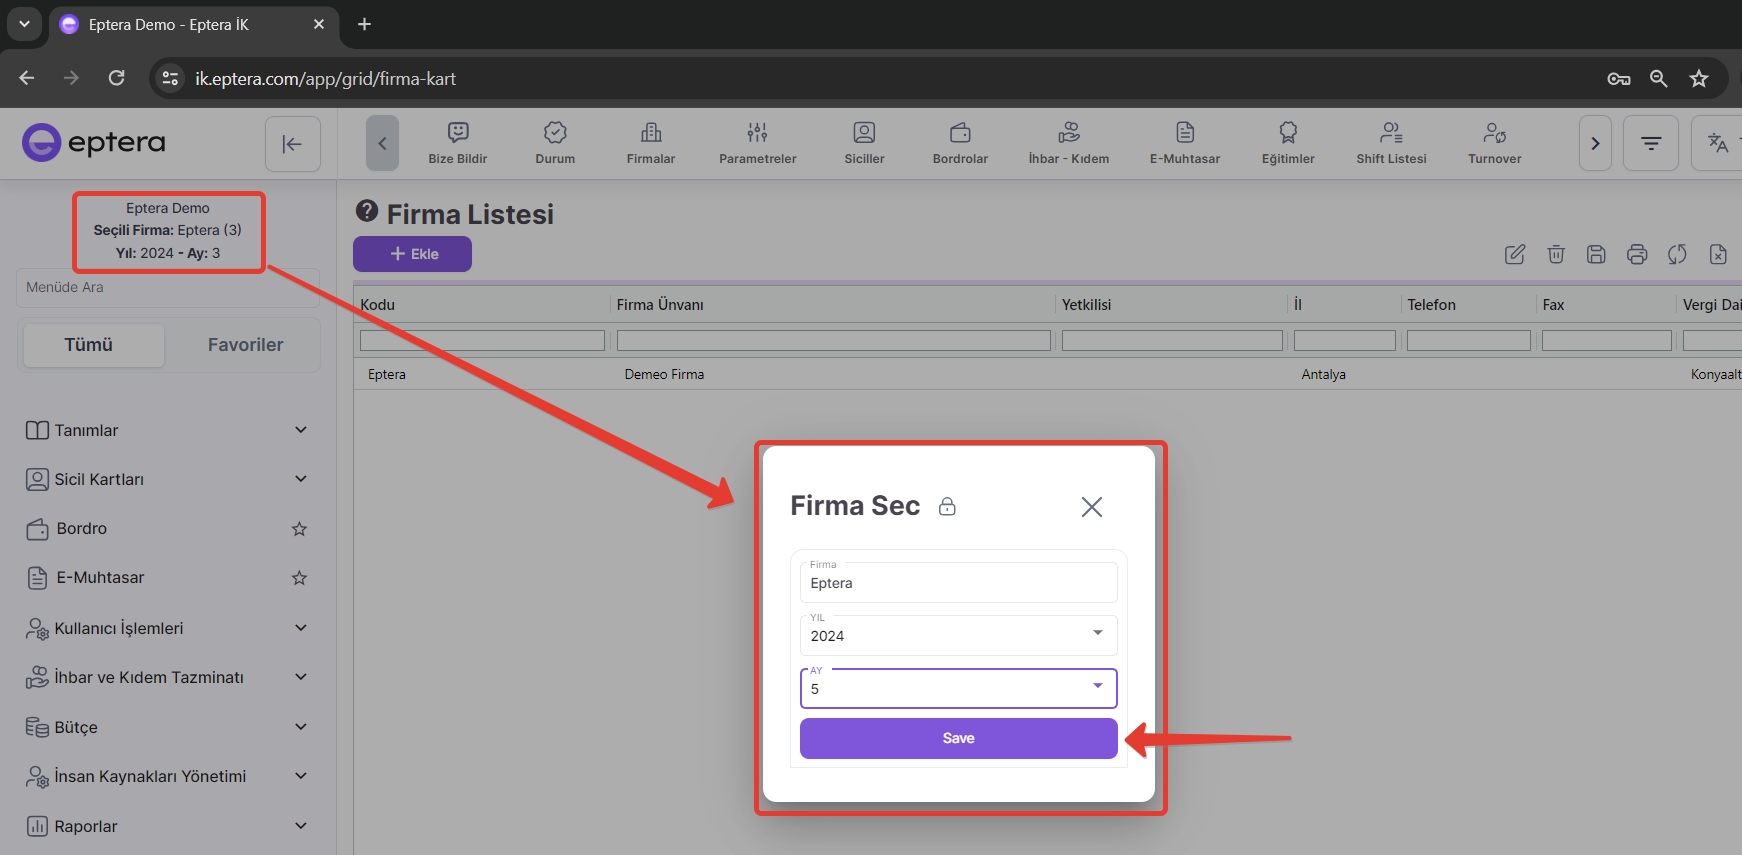The image size is (1742, 855).
Task: Collapse the sidebar with the arrow icon
Action: pyautogui.click(x=292, y=144)
